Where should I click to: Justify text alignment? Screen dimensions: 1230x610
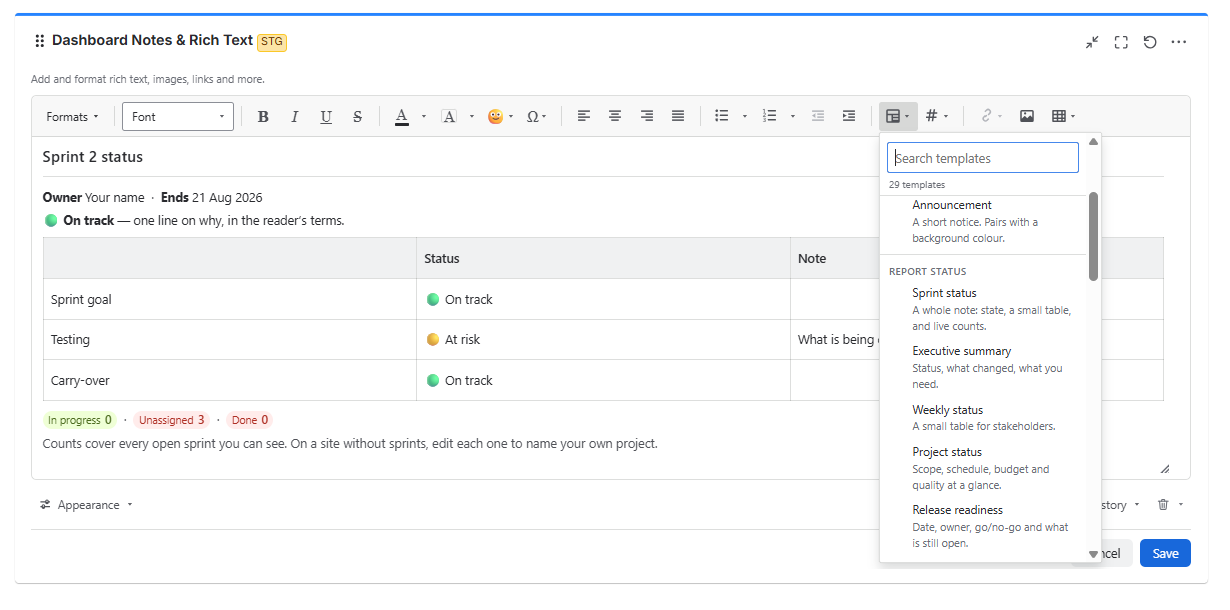point(678,117)
